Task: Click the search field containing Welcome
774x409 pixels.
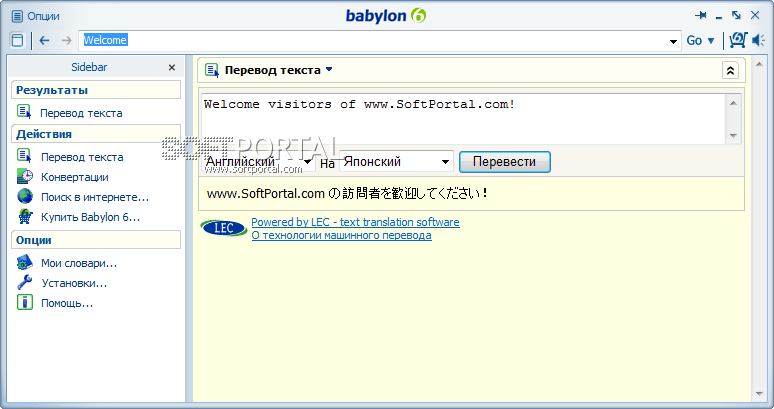Action: pos(374,40)
